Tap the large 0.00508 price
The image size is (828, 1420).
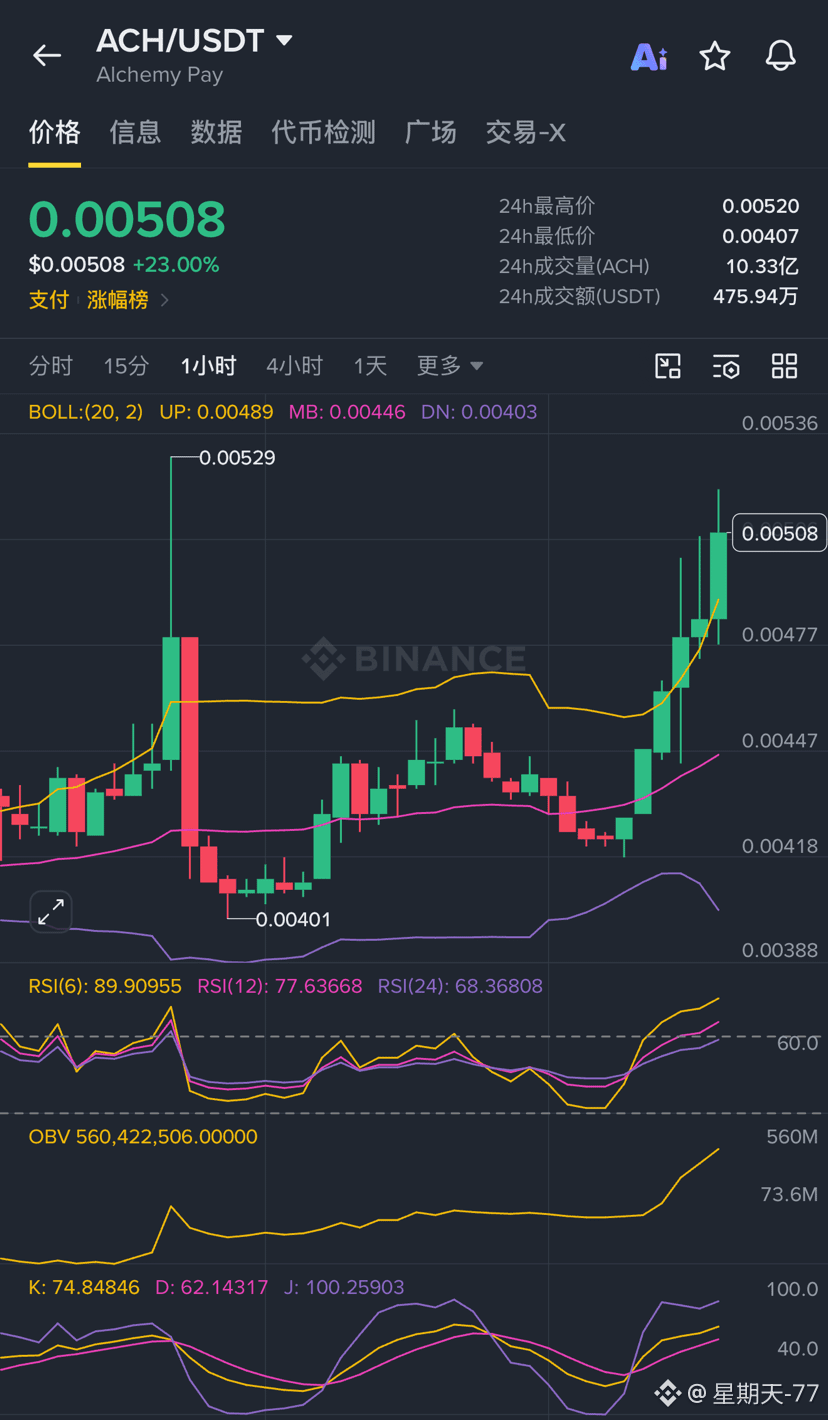click(x=127, y=219)
